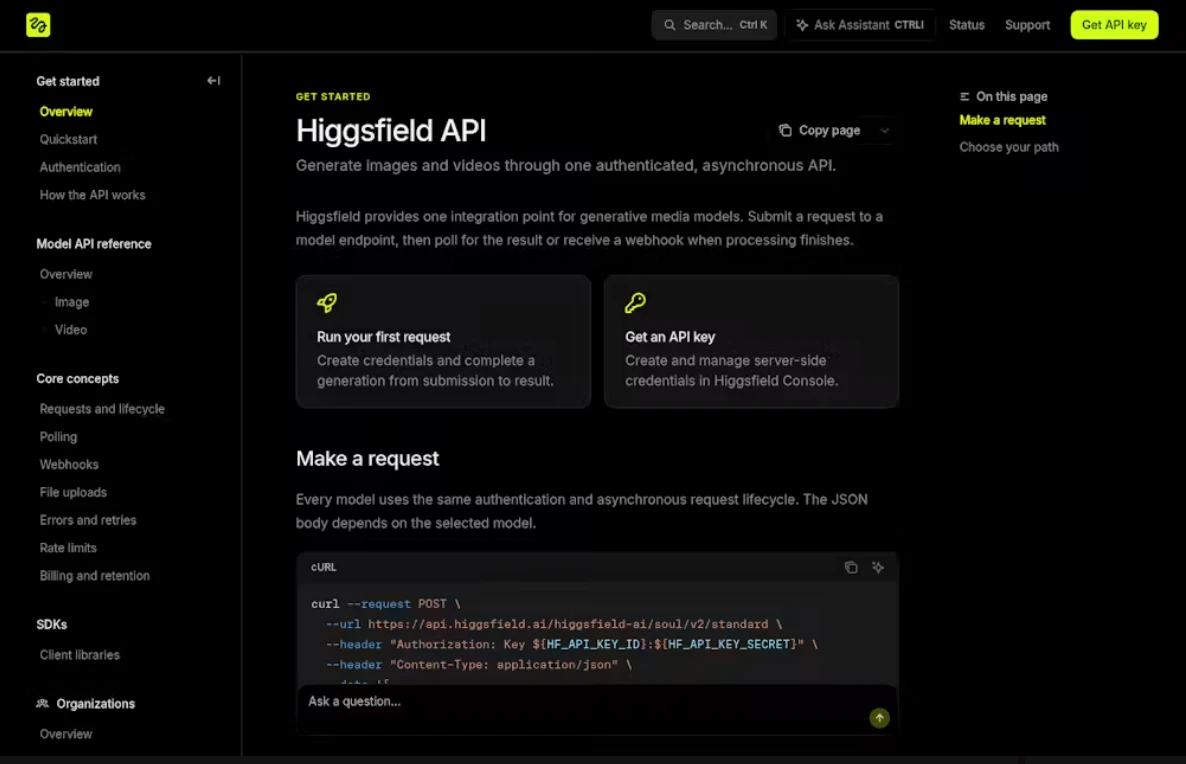Click the GET STARTED breadcrumb label
The height and width of the screenshot is (764, 1186).
[x=333, y=97]
